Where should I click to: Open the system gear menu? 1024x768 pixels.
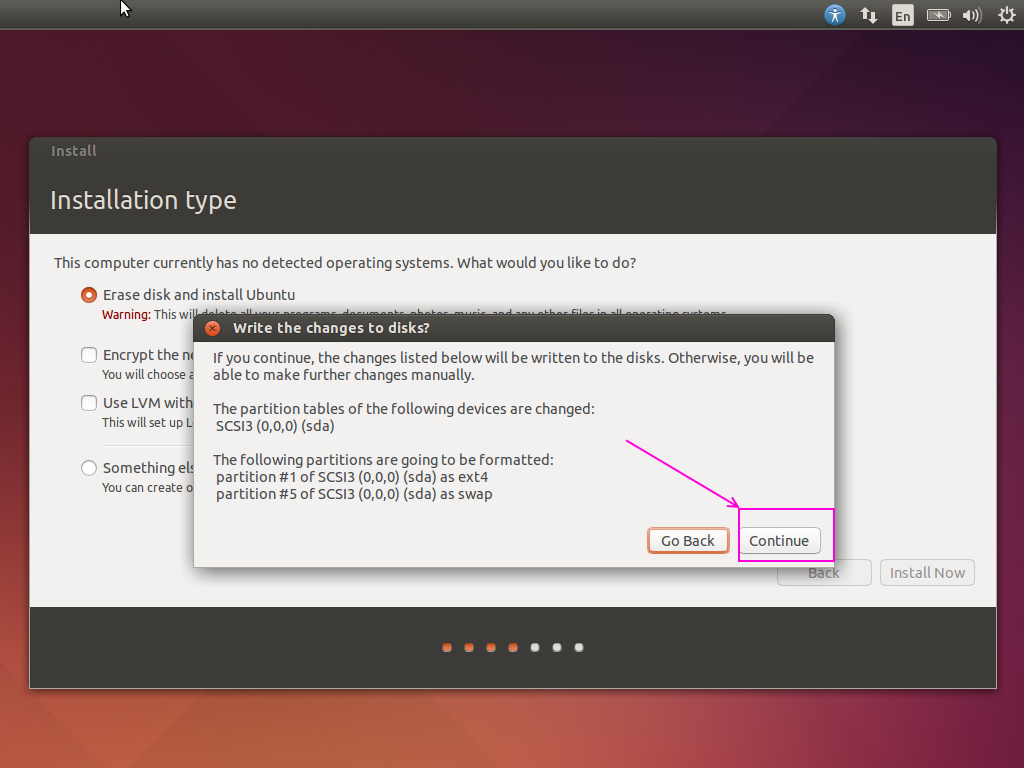tap(1006, 15)
